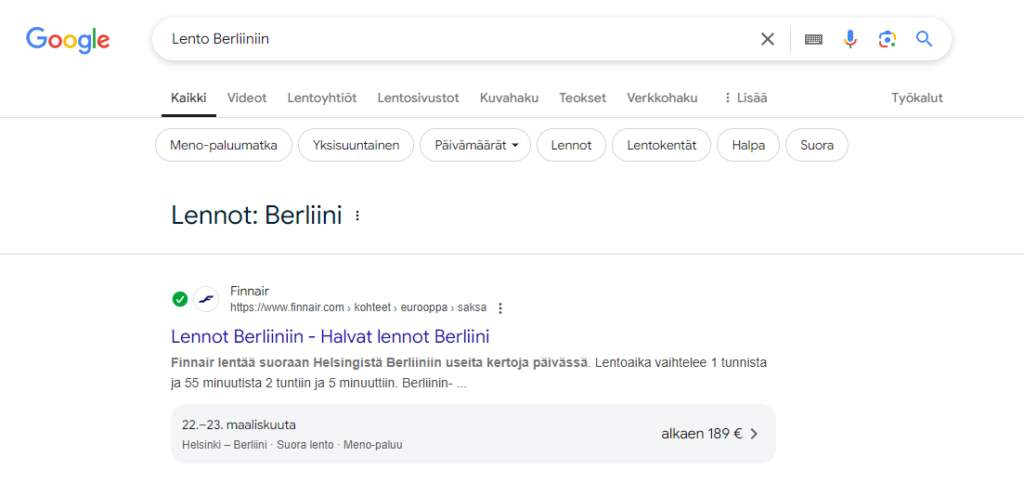
Task: Click the 22.–23. maaliskuuta date text
Action: click(239, 425)
